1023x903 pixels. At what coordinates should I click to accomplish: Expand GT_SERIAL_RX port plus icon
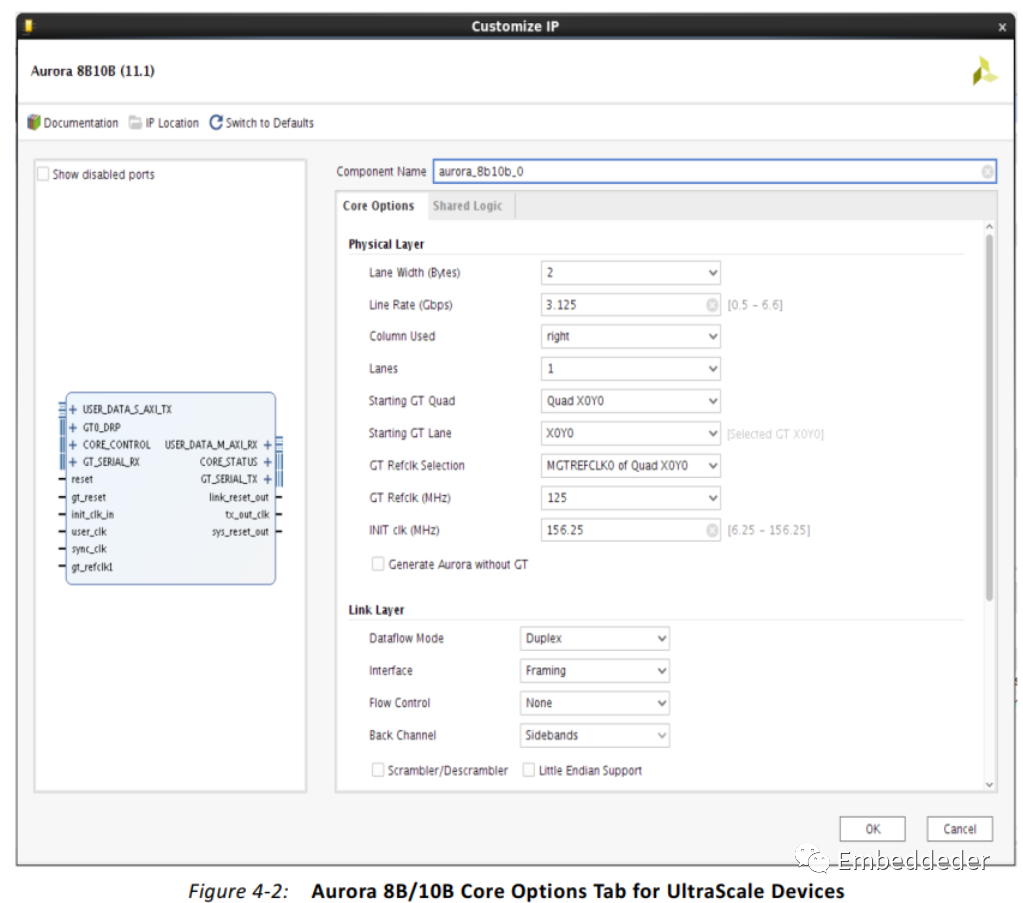pos(73,462)
